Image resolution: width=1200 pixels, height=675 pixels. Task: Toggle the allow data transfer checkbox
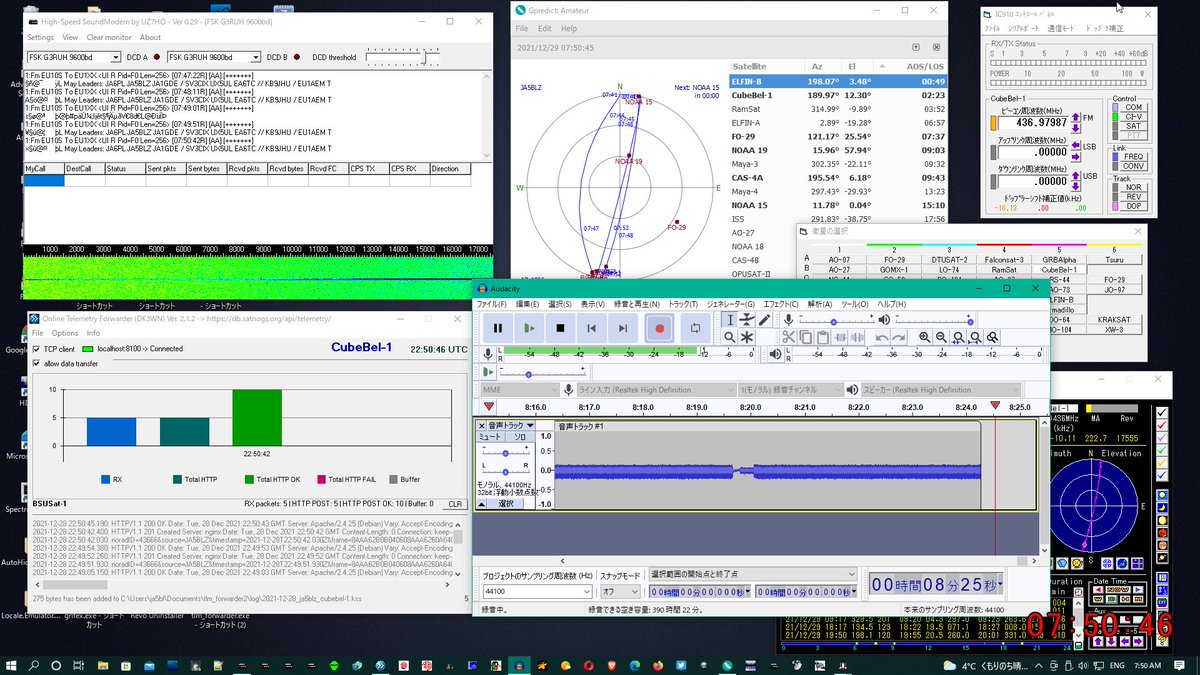coord(37,363)
